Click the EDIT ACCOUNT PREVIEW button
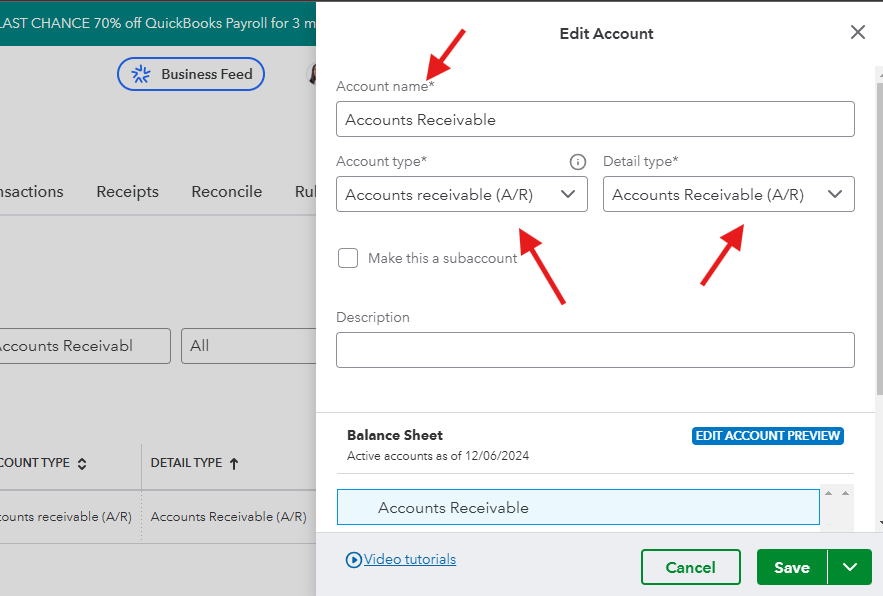This screenshot has width=883, height=596. tap(767, 436)
